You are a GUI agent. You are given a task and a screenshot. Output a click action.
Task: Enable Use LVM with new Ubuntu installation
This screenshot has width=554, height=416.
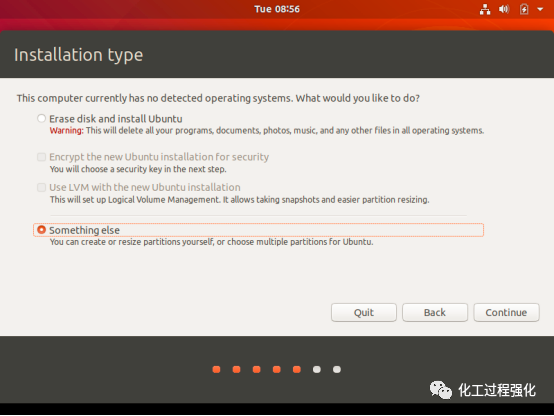[x=41, y=187]
